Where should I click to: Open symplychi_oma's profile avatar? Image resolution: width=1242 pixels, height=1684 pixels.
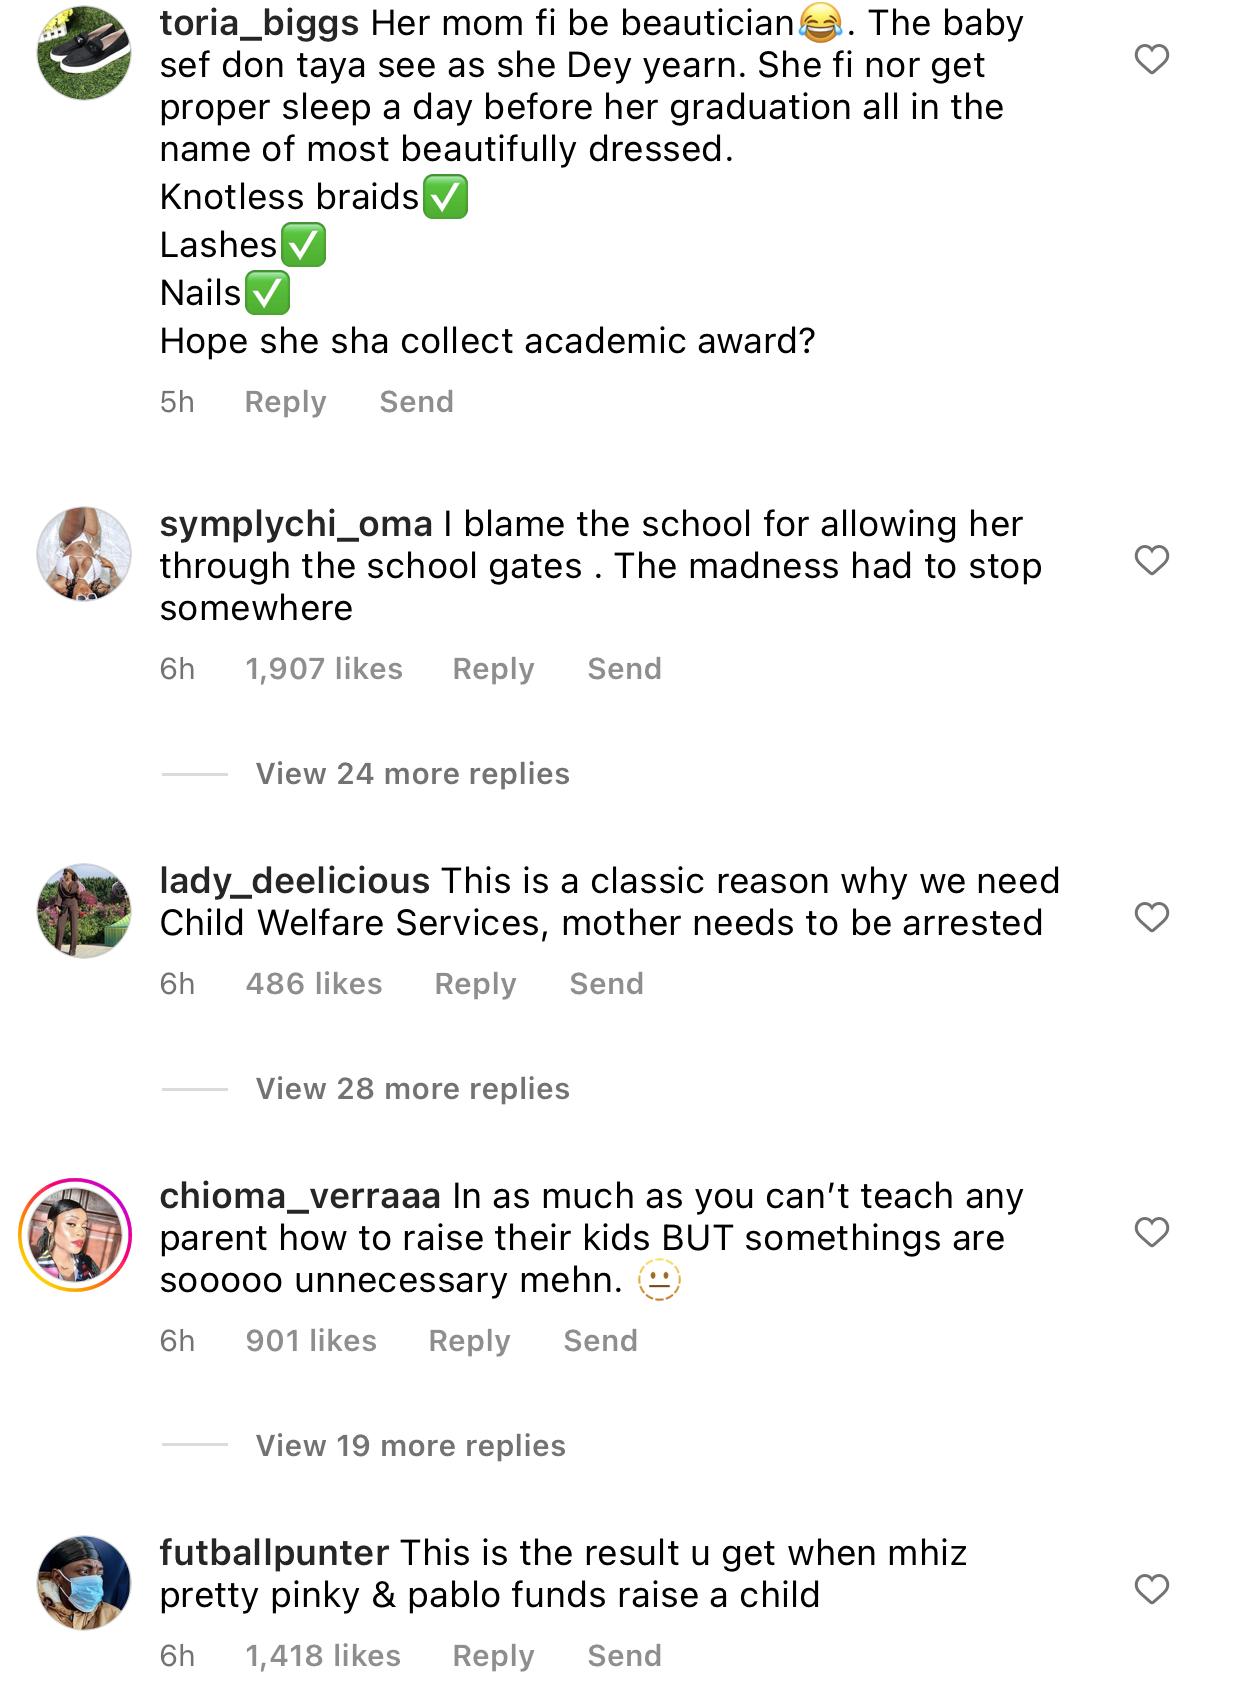pos(84,554)
